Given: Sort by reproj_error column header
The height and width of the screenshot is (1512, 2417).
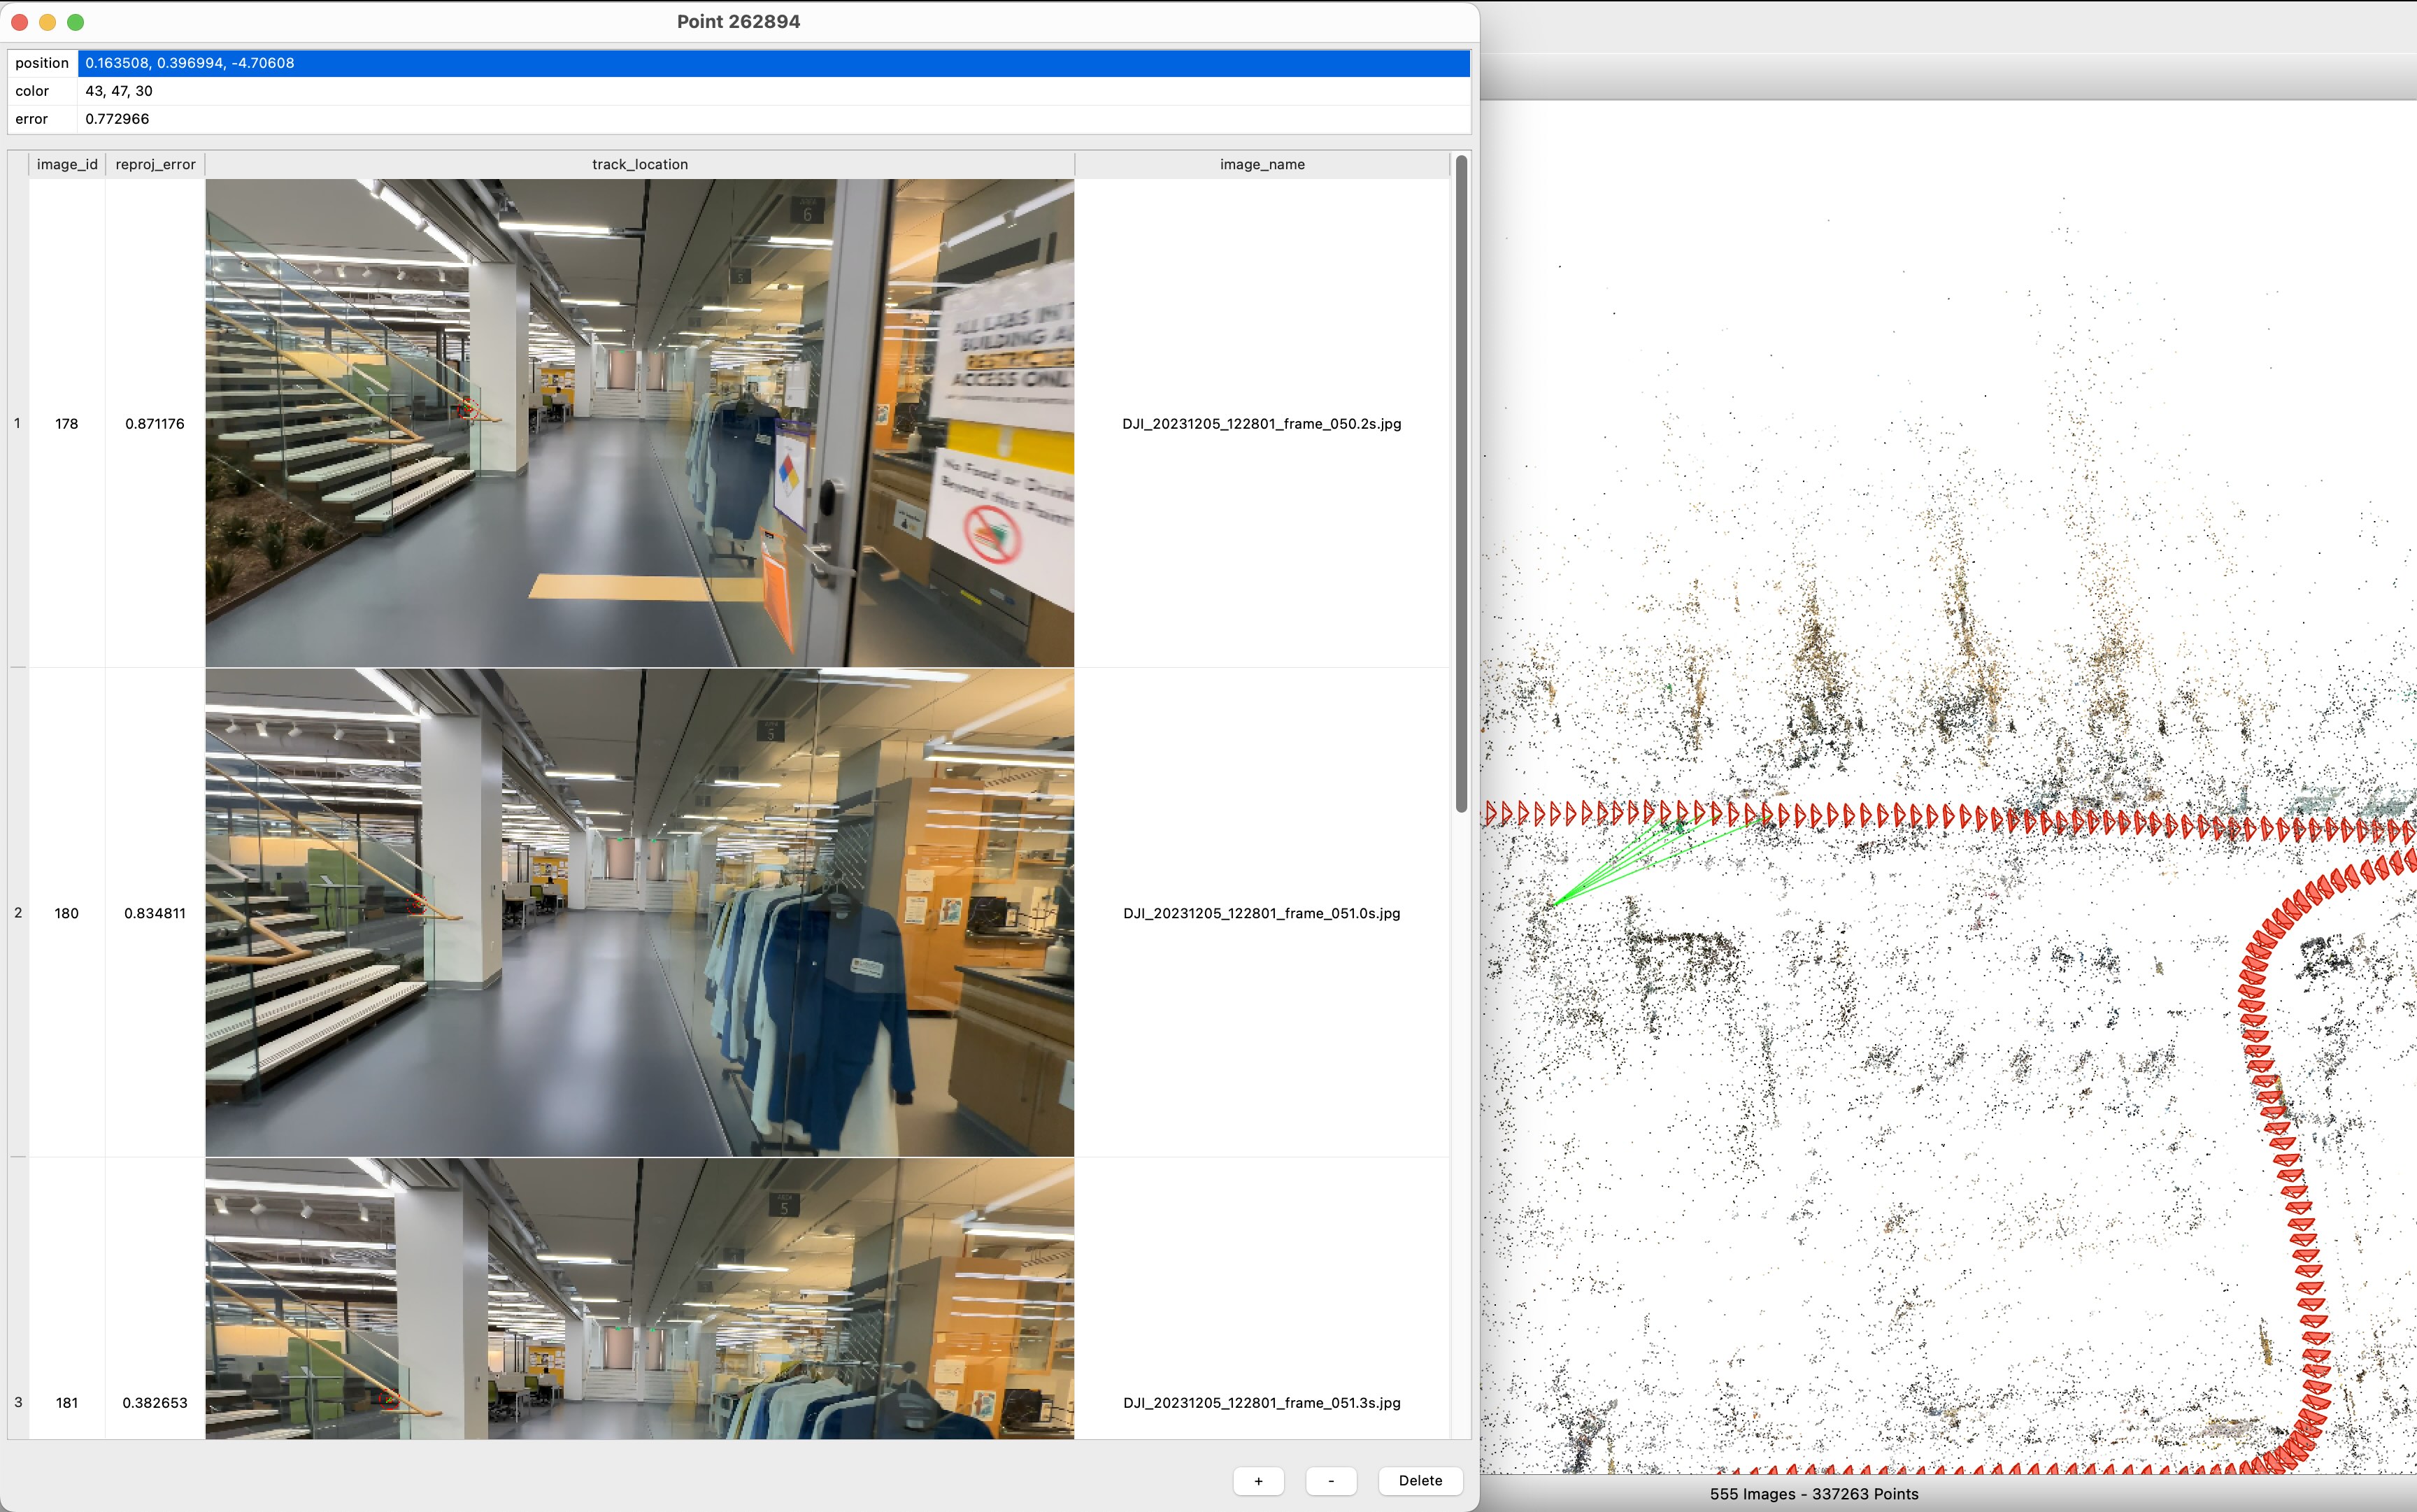Looking at the screenshot, I should pyautogui.click(x=155, y=164).
